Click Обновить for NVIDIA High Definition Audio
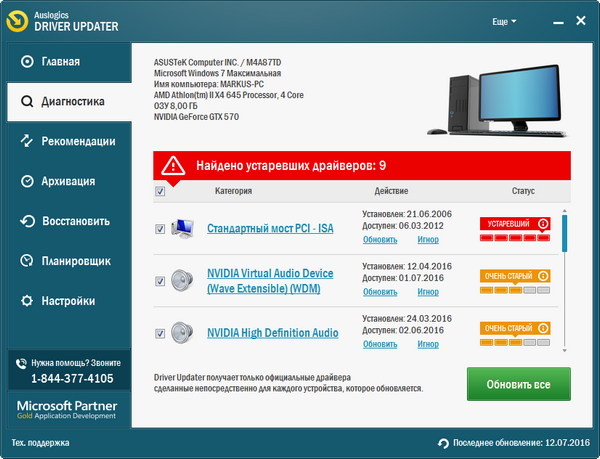Screen dimensions: 600x459 coord(380,344)
